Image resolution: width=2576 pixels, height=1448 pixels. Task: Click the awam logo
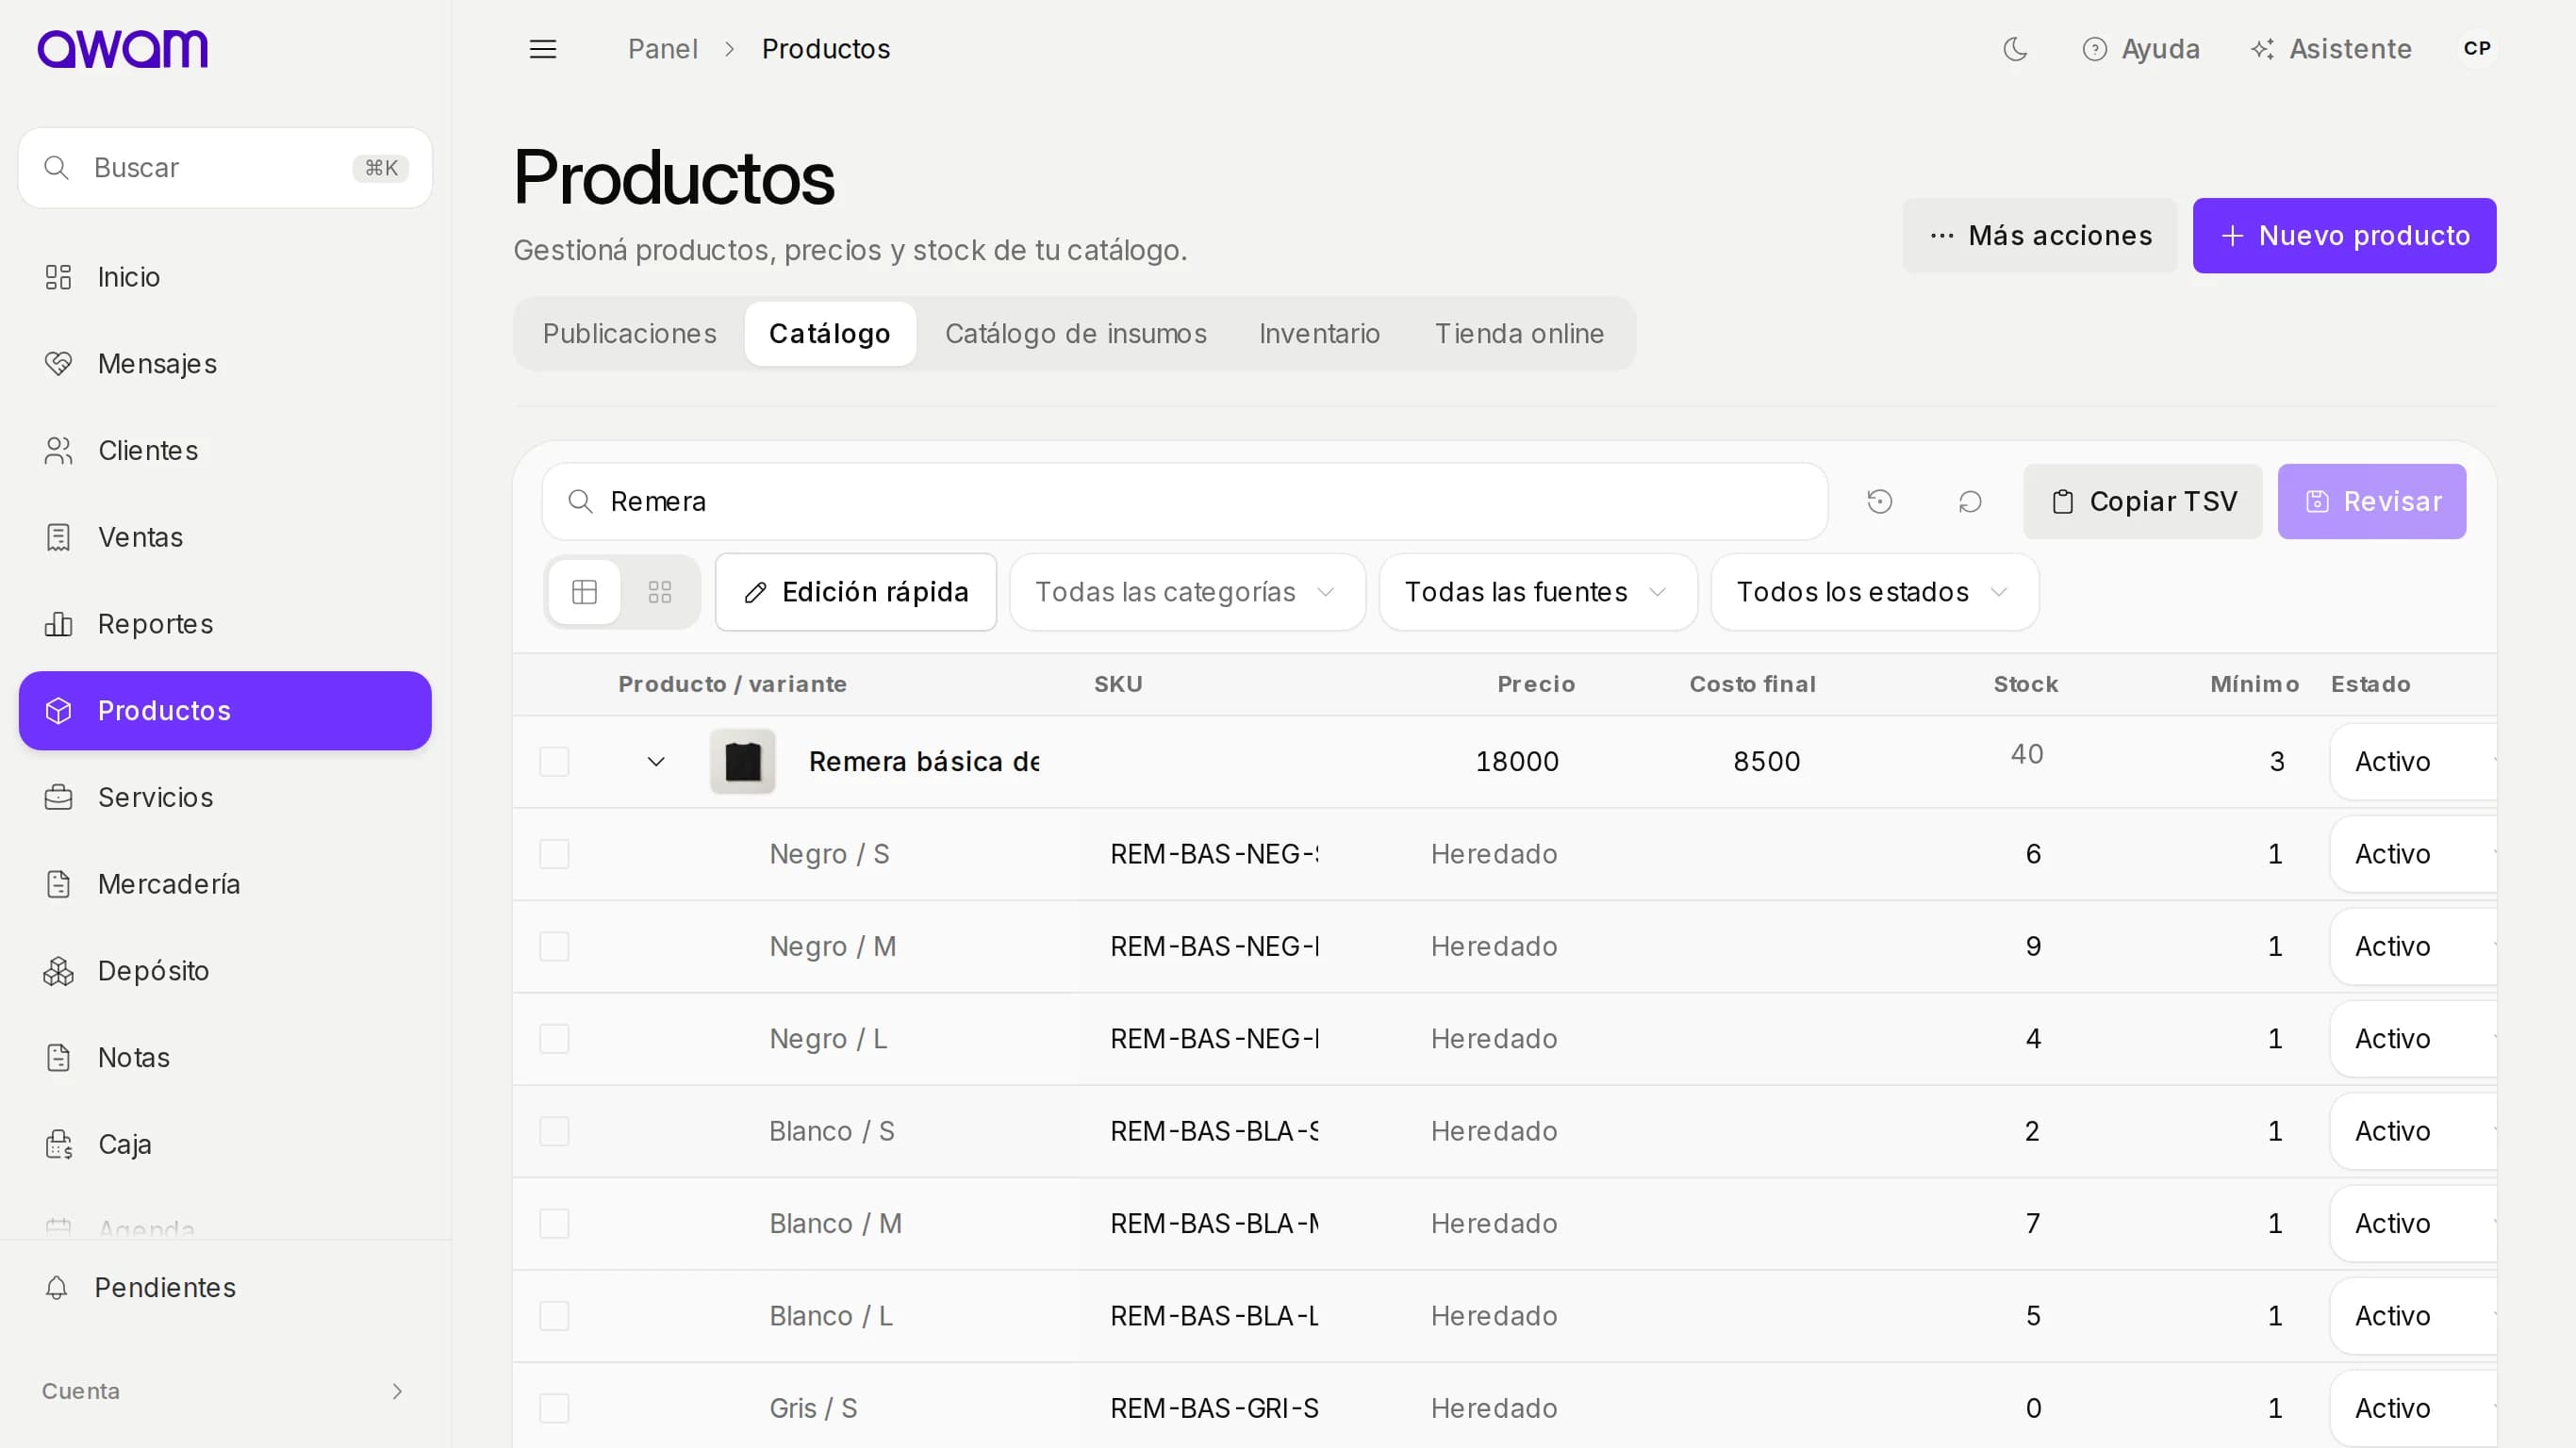[122, 48]
